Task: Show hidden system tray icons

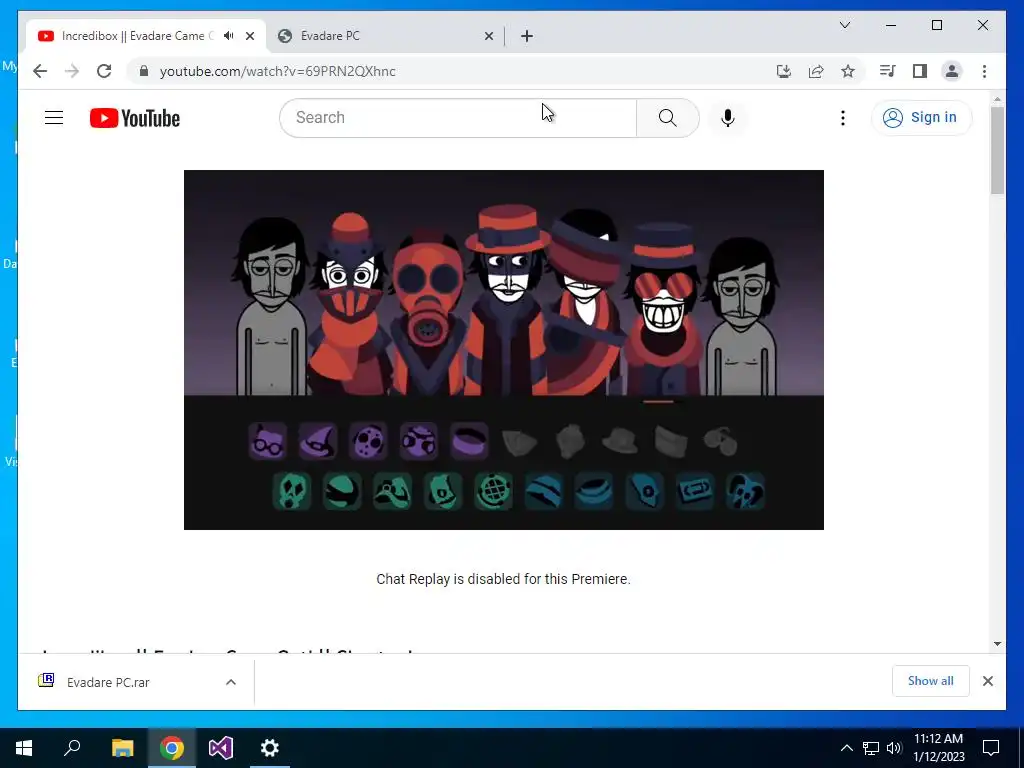Action: [x=846, y=748]
